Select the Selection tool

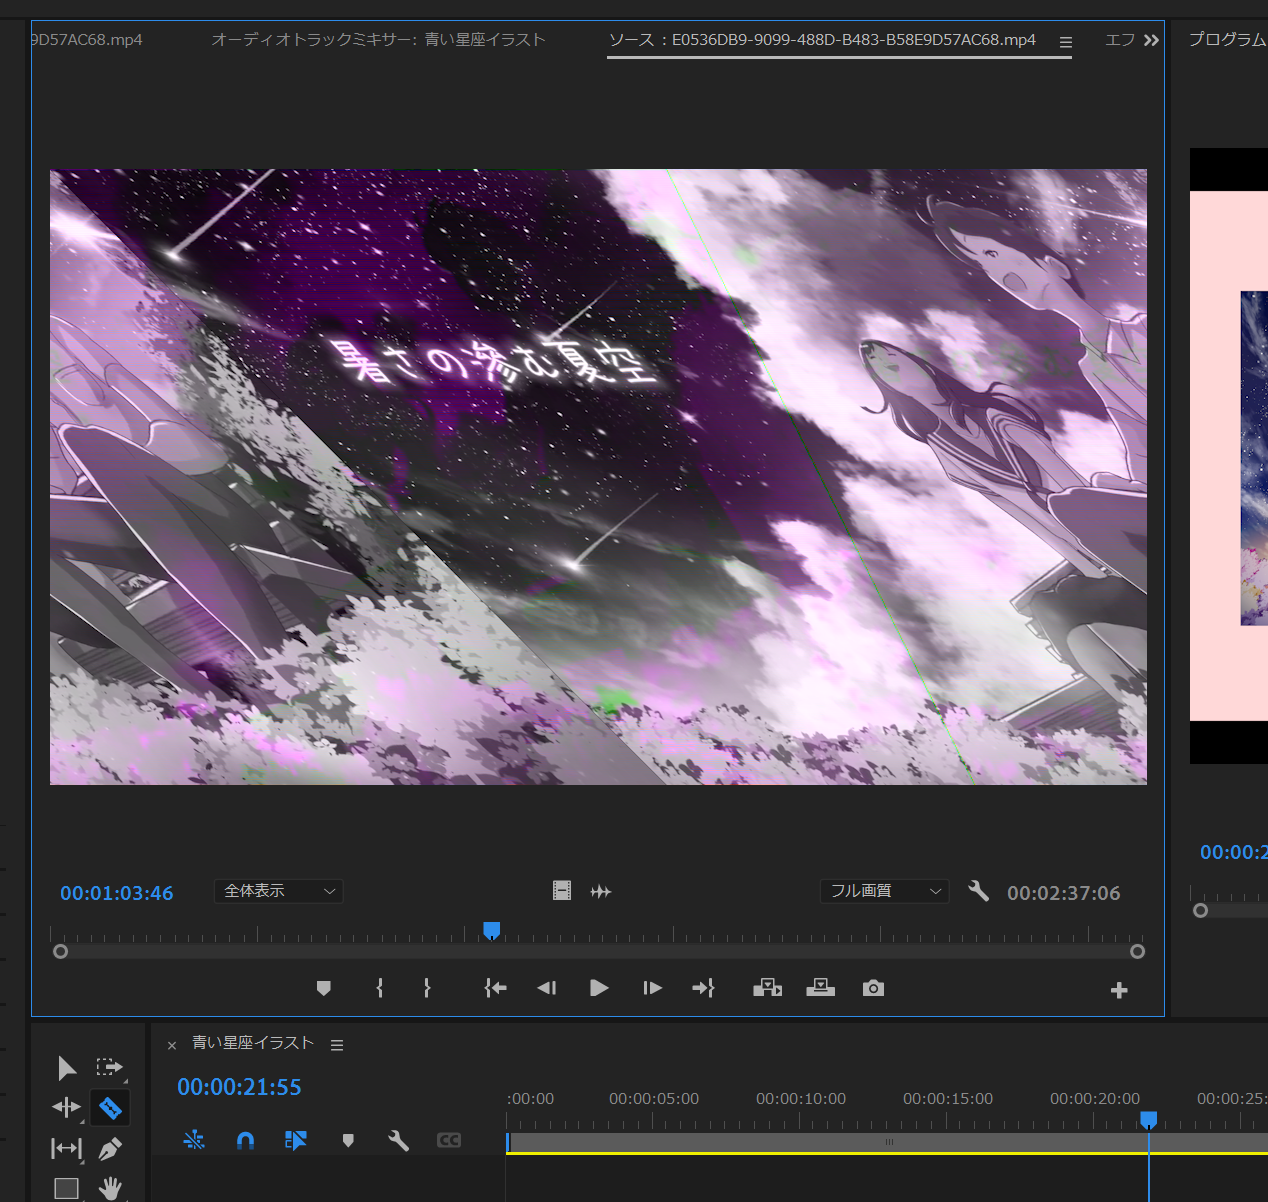tap(66, 1068)
